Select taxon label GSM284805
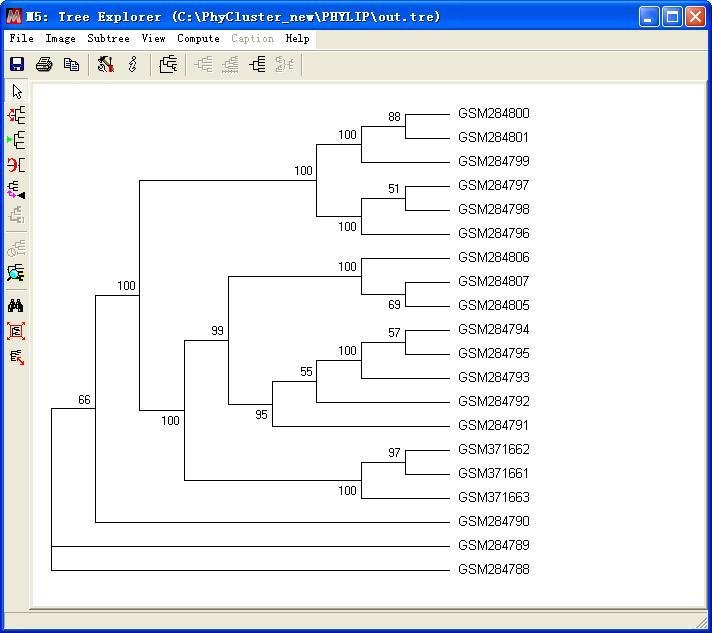712x633 pixels. 494,305
